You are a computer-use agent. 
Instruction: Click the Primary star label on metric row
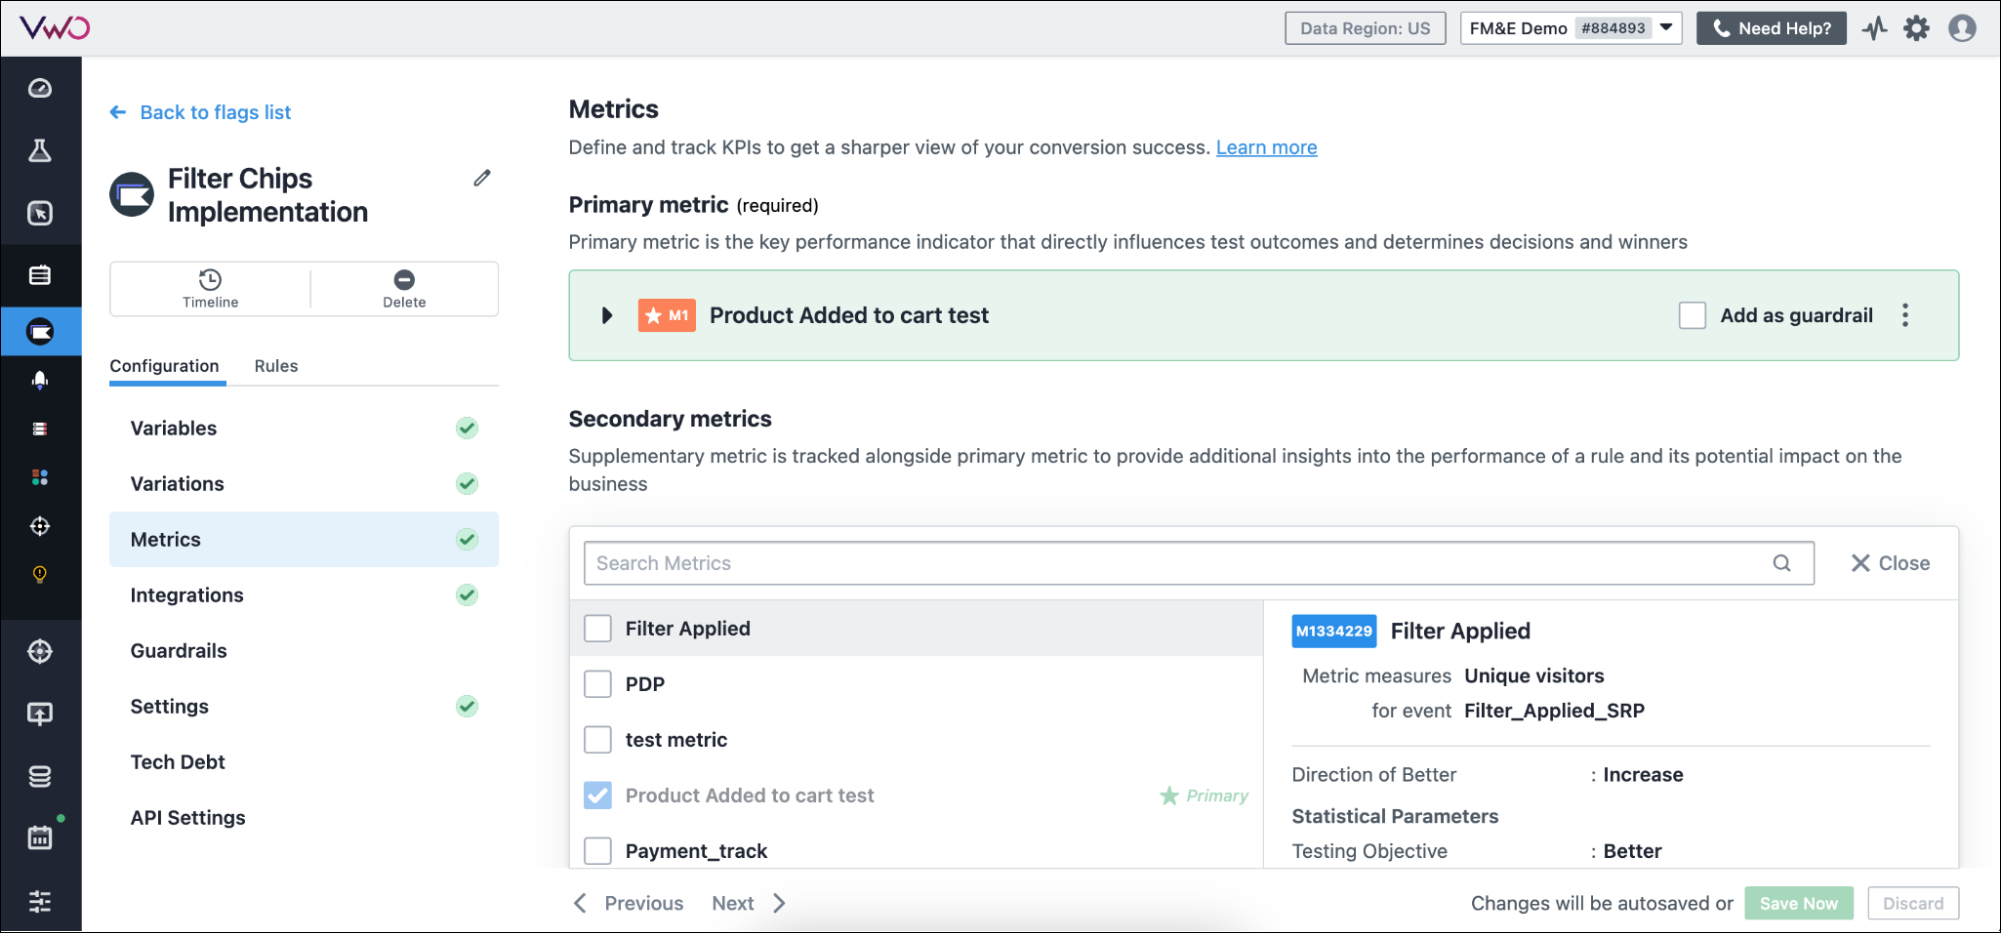click(x=1204, y=796)
